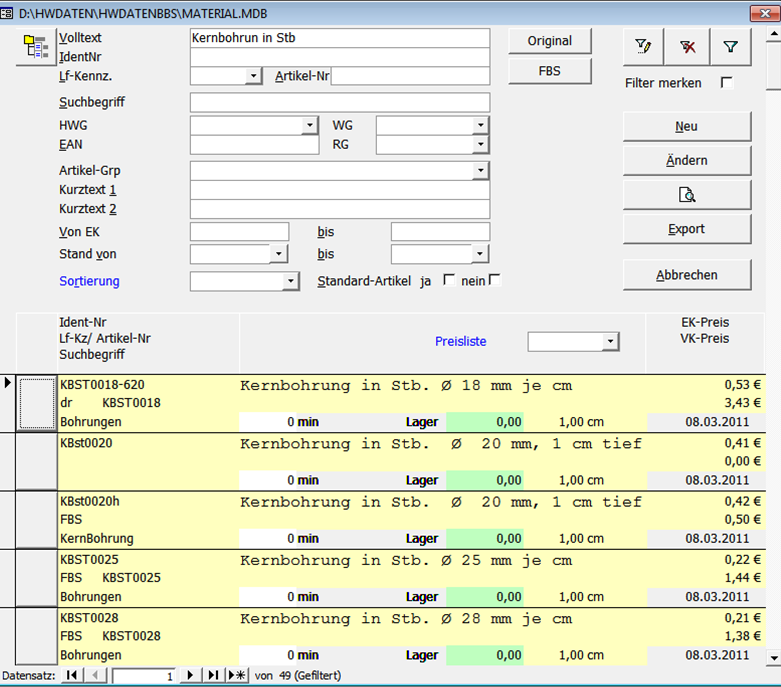Open the HWG dropdown list
The height and width of the screenshot is (687, 781).
[310, 126]
